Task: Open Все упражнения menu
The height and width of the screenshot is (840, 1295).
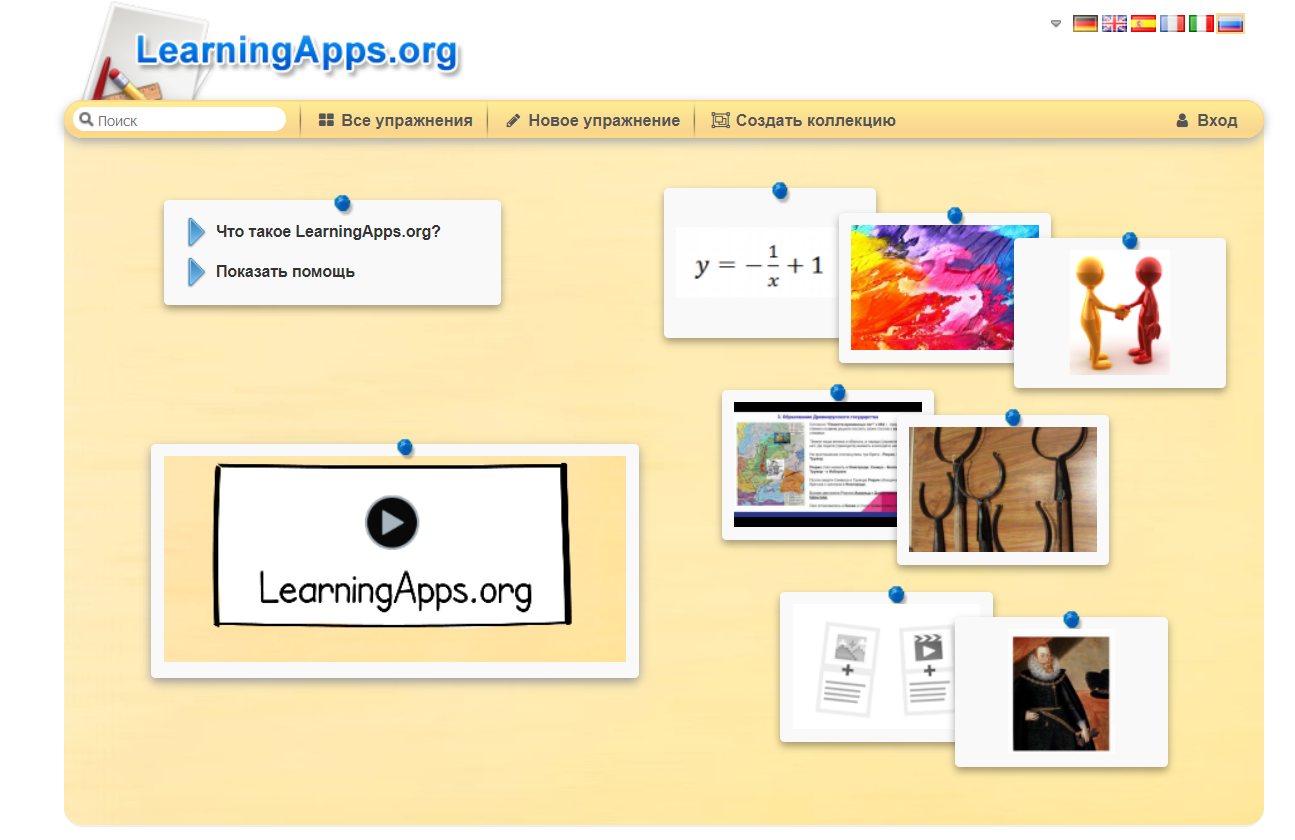Action: [x=395, y=120]
